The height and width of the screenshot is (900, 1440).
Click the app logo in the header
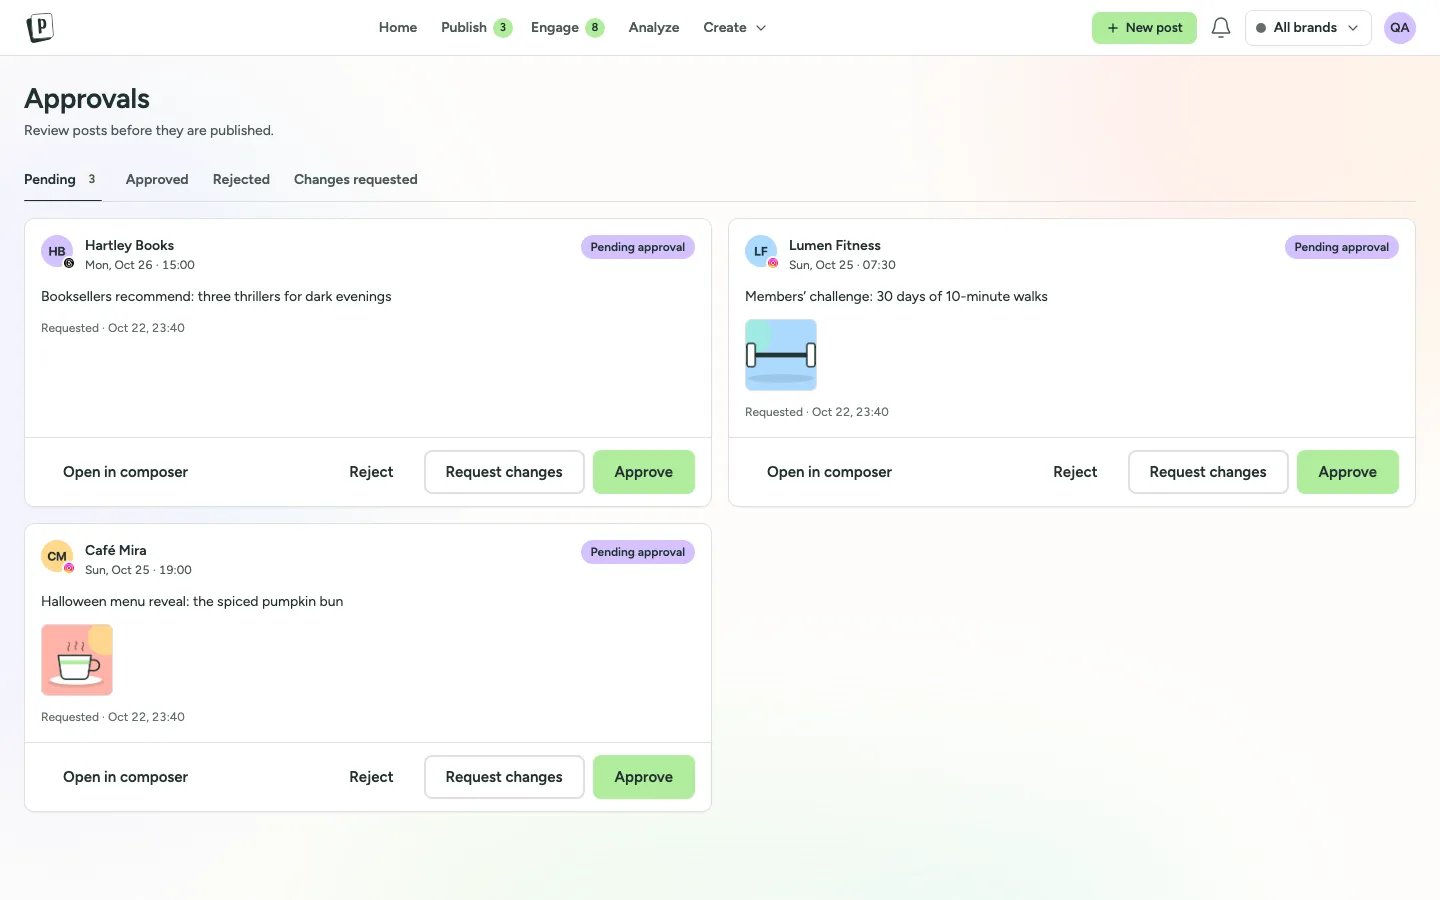tap(39, 28)
